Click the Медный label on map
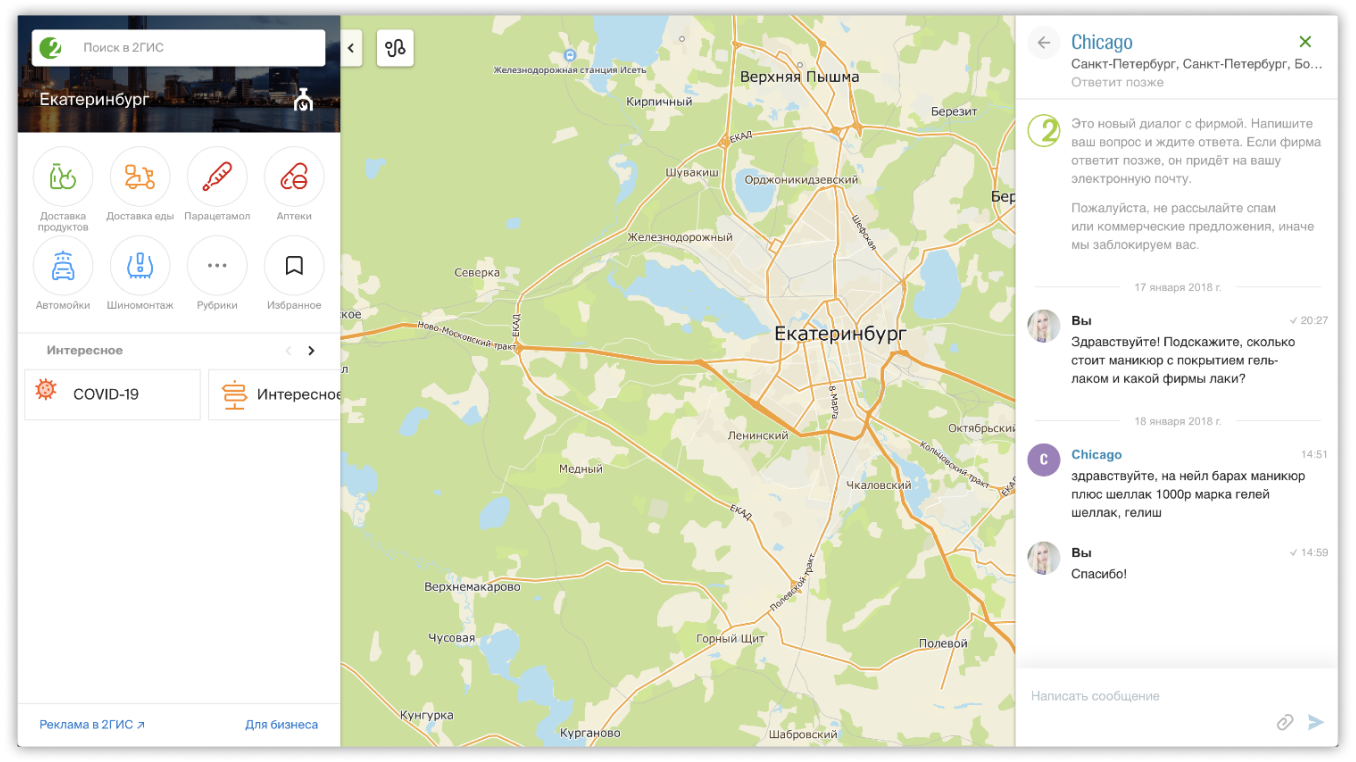Screen dimensions: 1356x762 coord(581,469)
